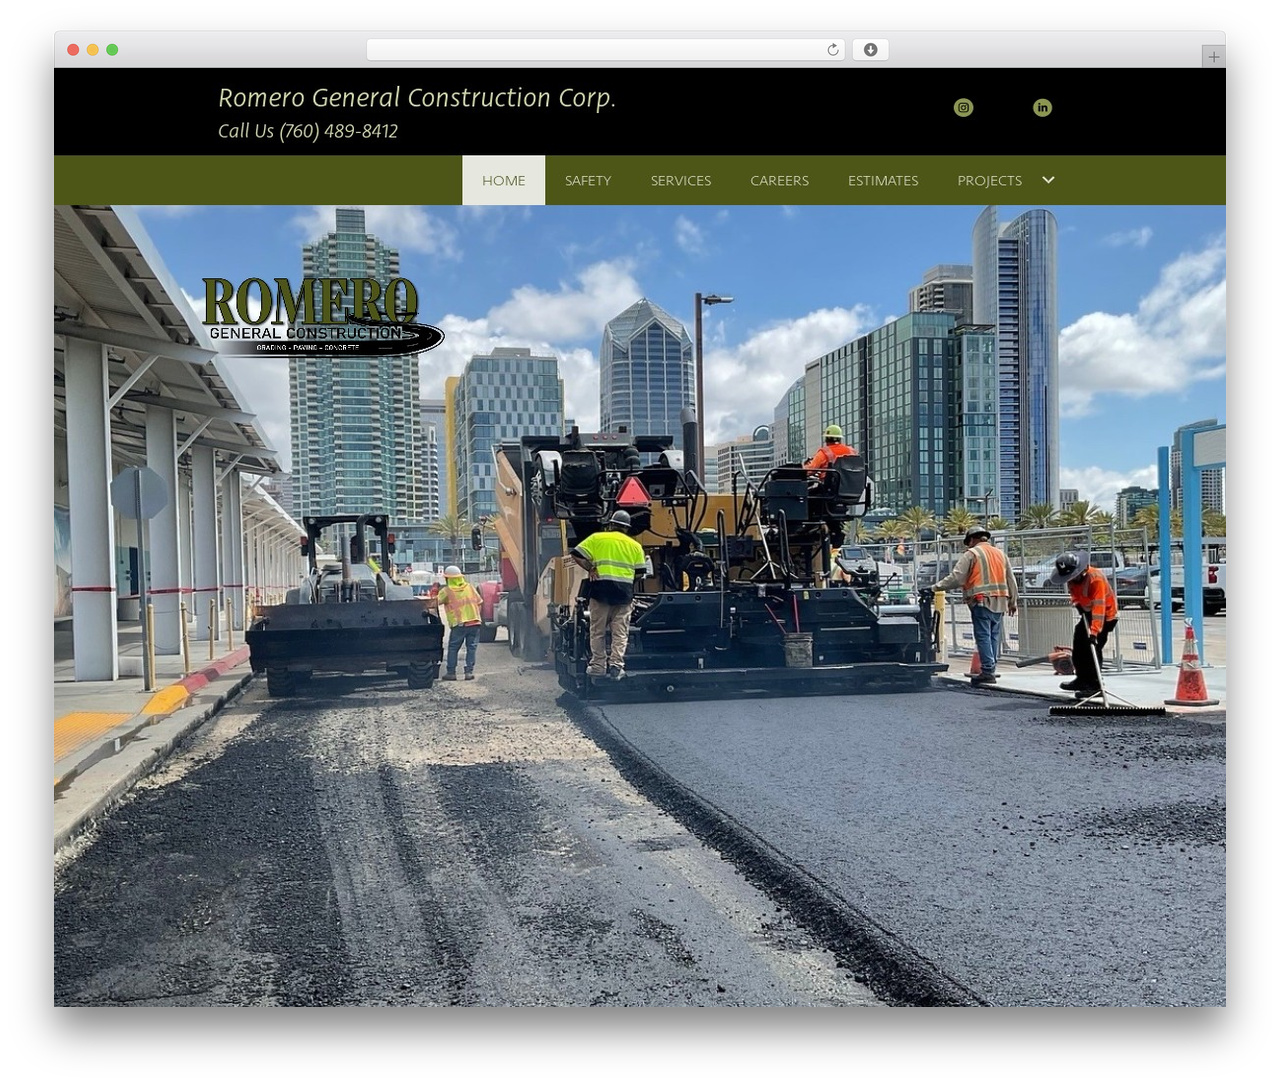Screen dimensions: 1280x1084
Task: Go to the Home menu item
Action: (x=503, y=180)
